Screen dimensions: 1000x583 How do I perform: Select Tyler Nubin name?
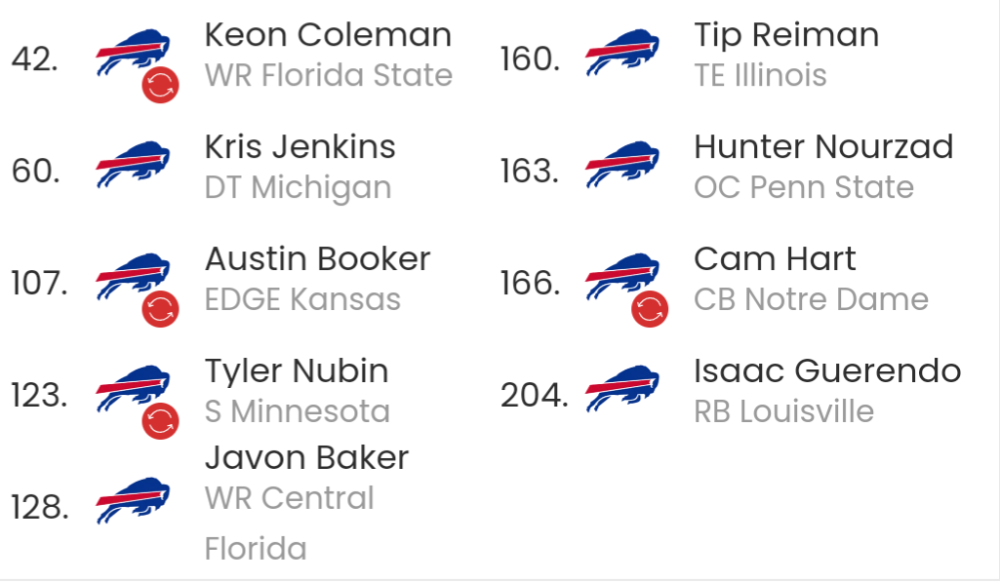tap(297, 371)
